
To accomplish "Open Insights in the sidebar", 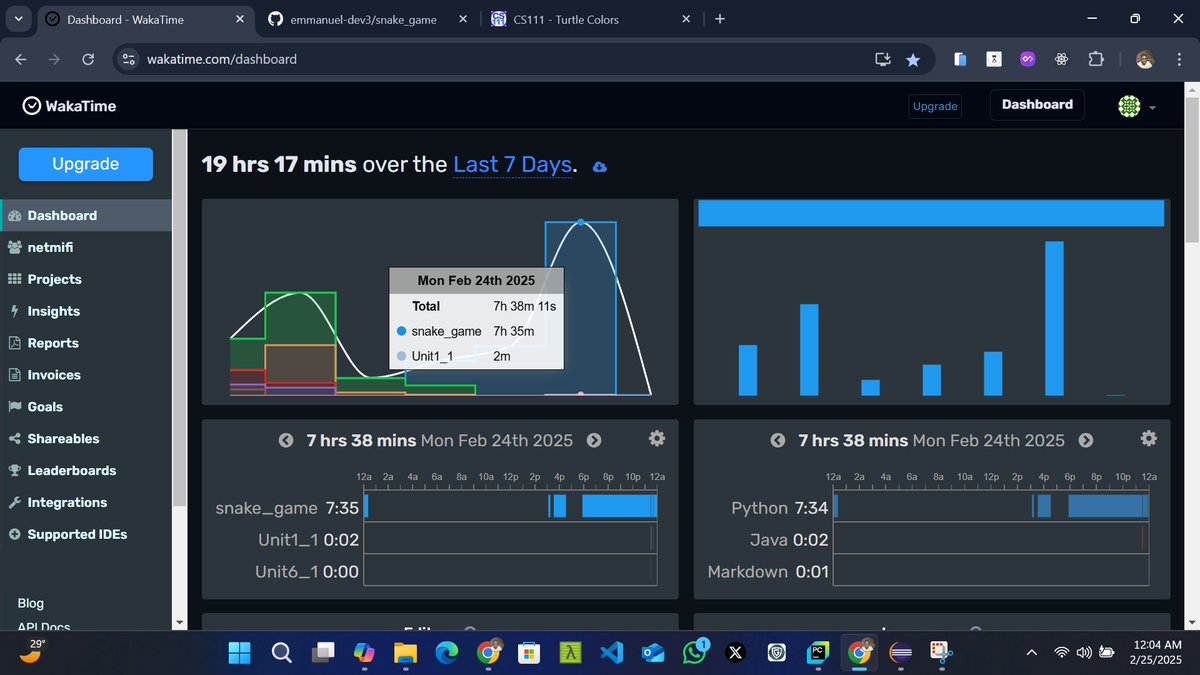I will tap(53, 311).
